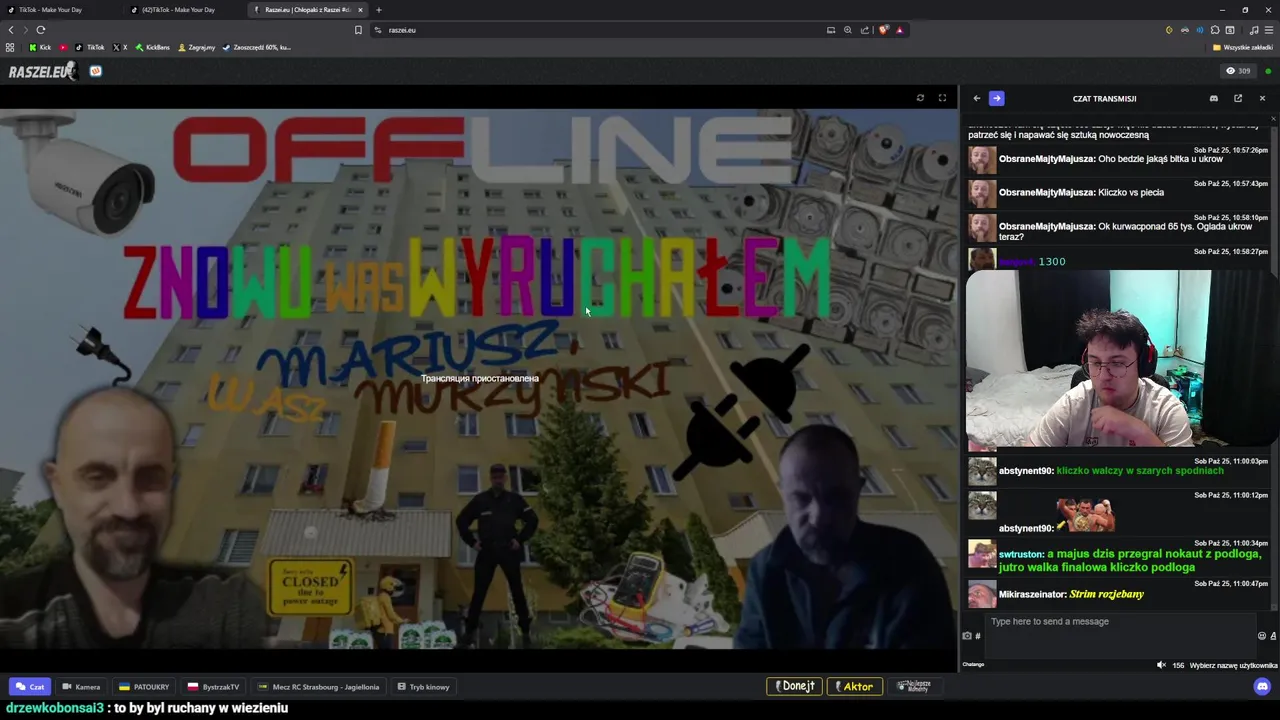Screen dimensions: 1280x720
Task: Go back in browser history
Action: [x=11, y=30]
